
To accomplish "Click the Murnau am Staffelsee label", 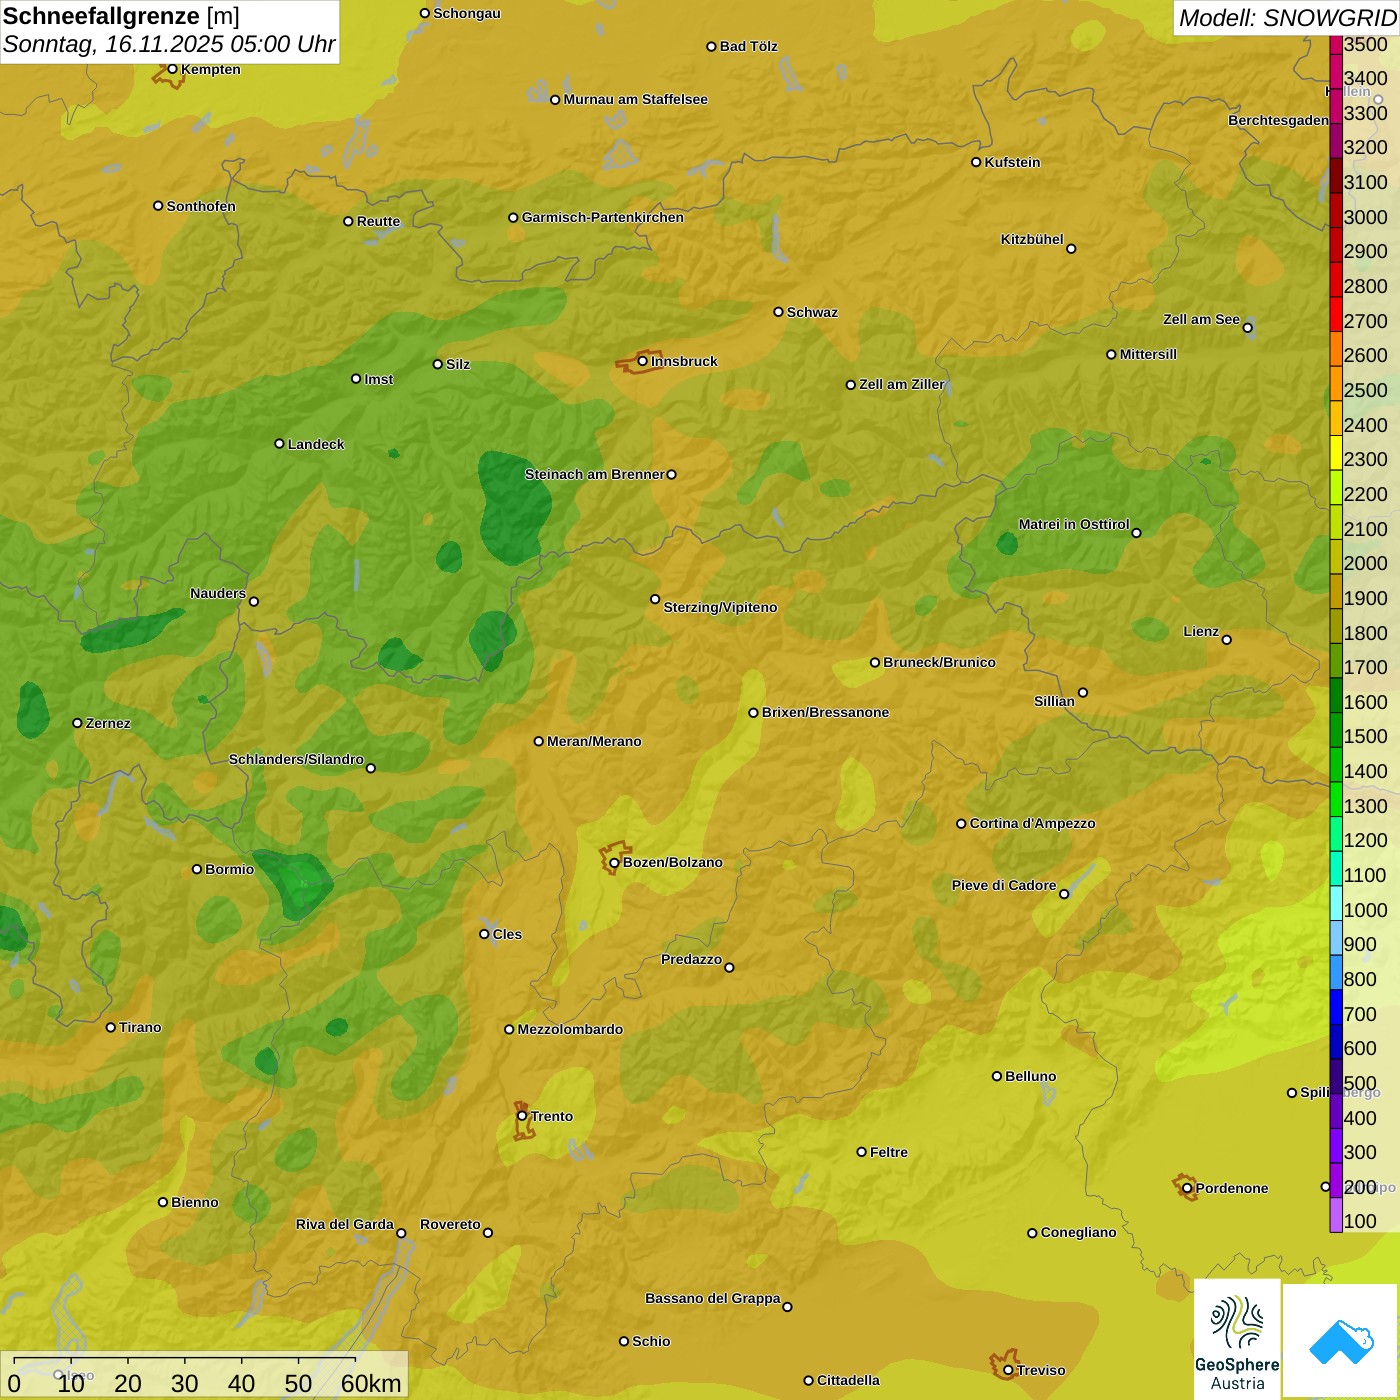I will coord(636,99).
